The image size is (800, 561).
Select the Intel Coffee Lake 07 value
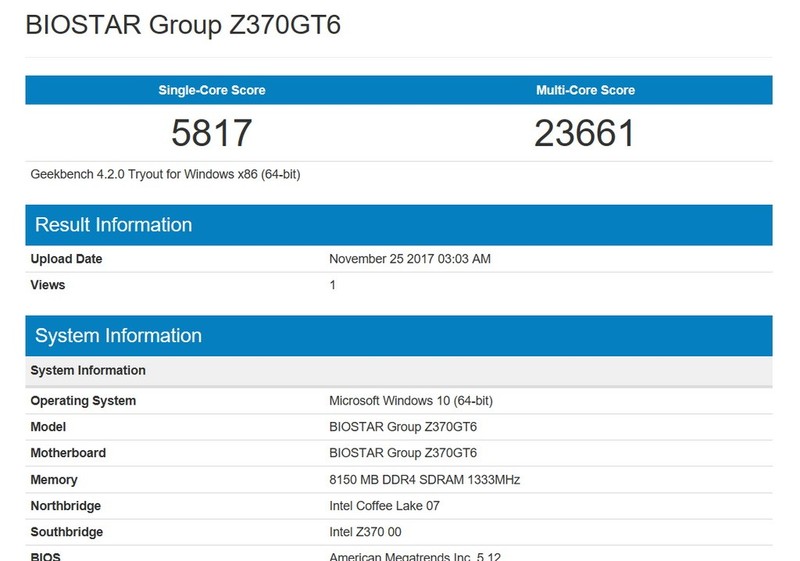(x=384, y=506)
